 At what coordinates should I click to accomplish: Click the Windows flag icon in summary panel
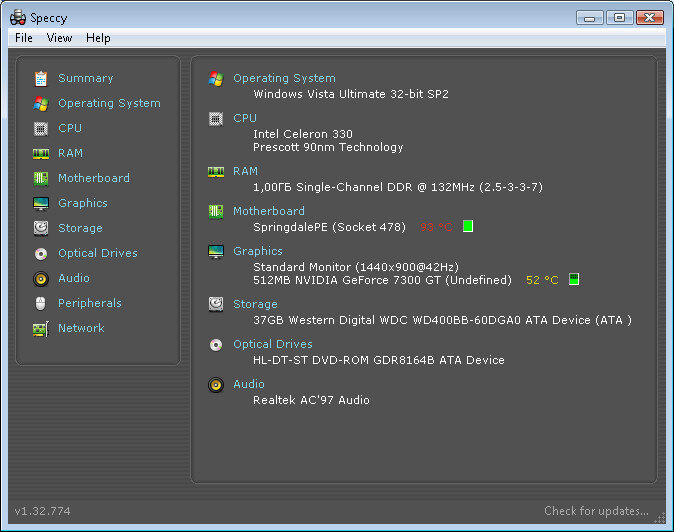tap(216, 79)
